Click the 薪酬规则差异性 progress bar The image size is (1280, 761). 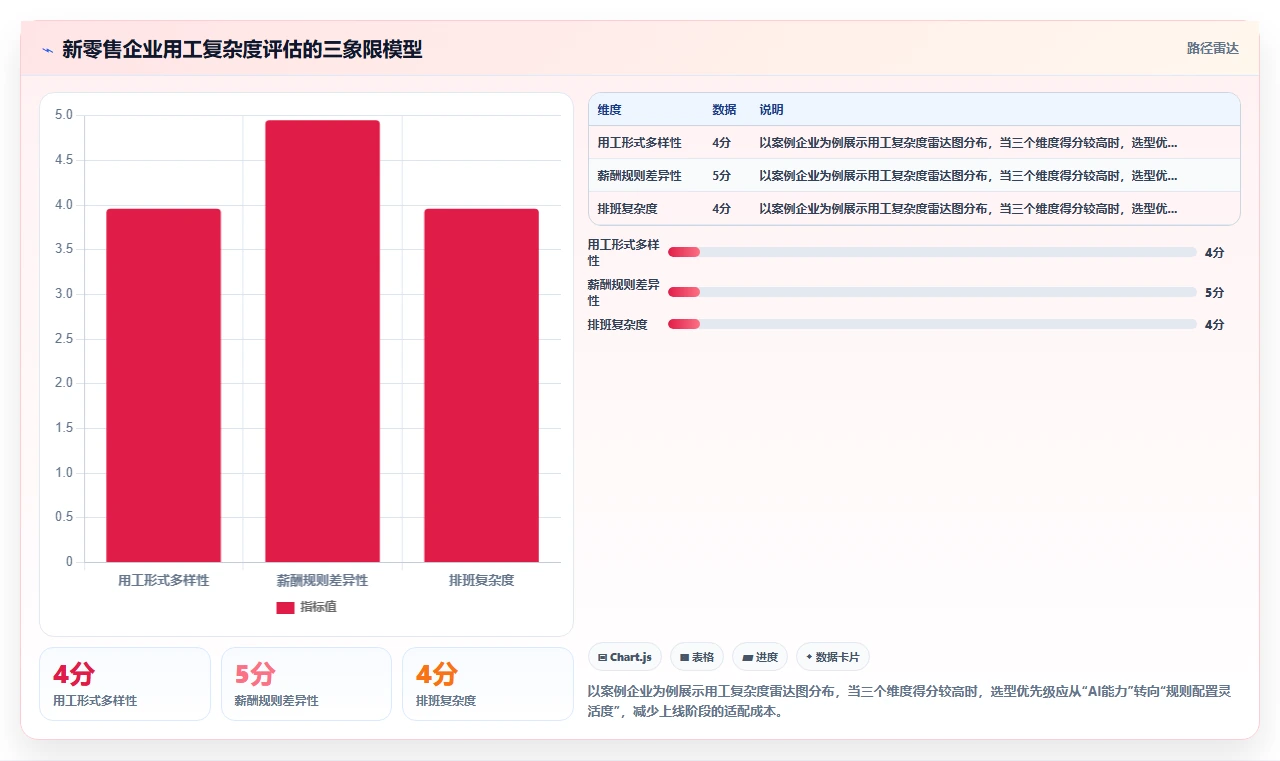coord(932,292)
